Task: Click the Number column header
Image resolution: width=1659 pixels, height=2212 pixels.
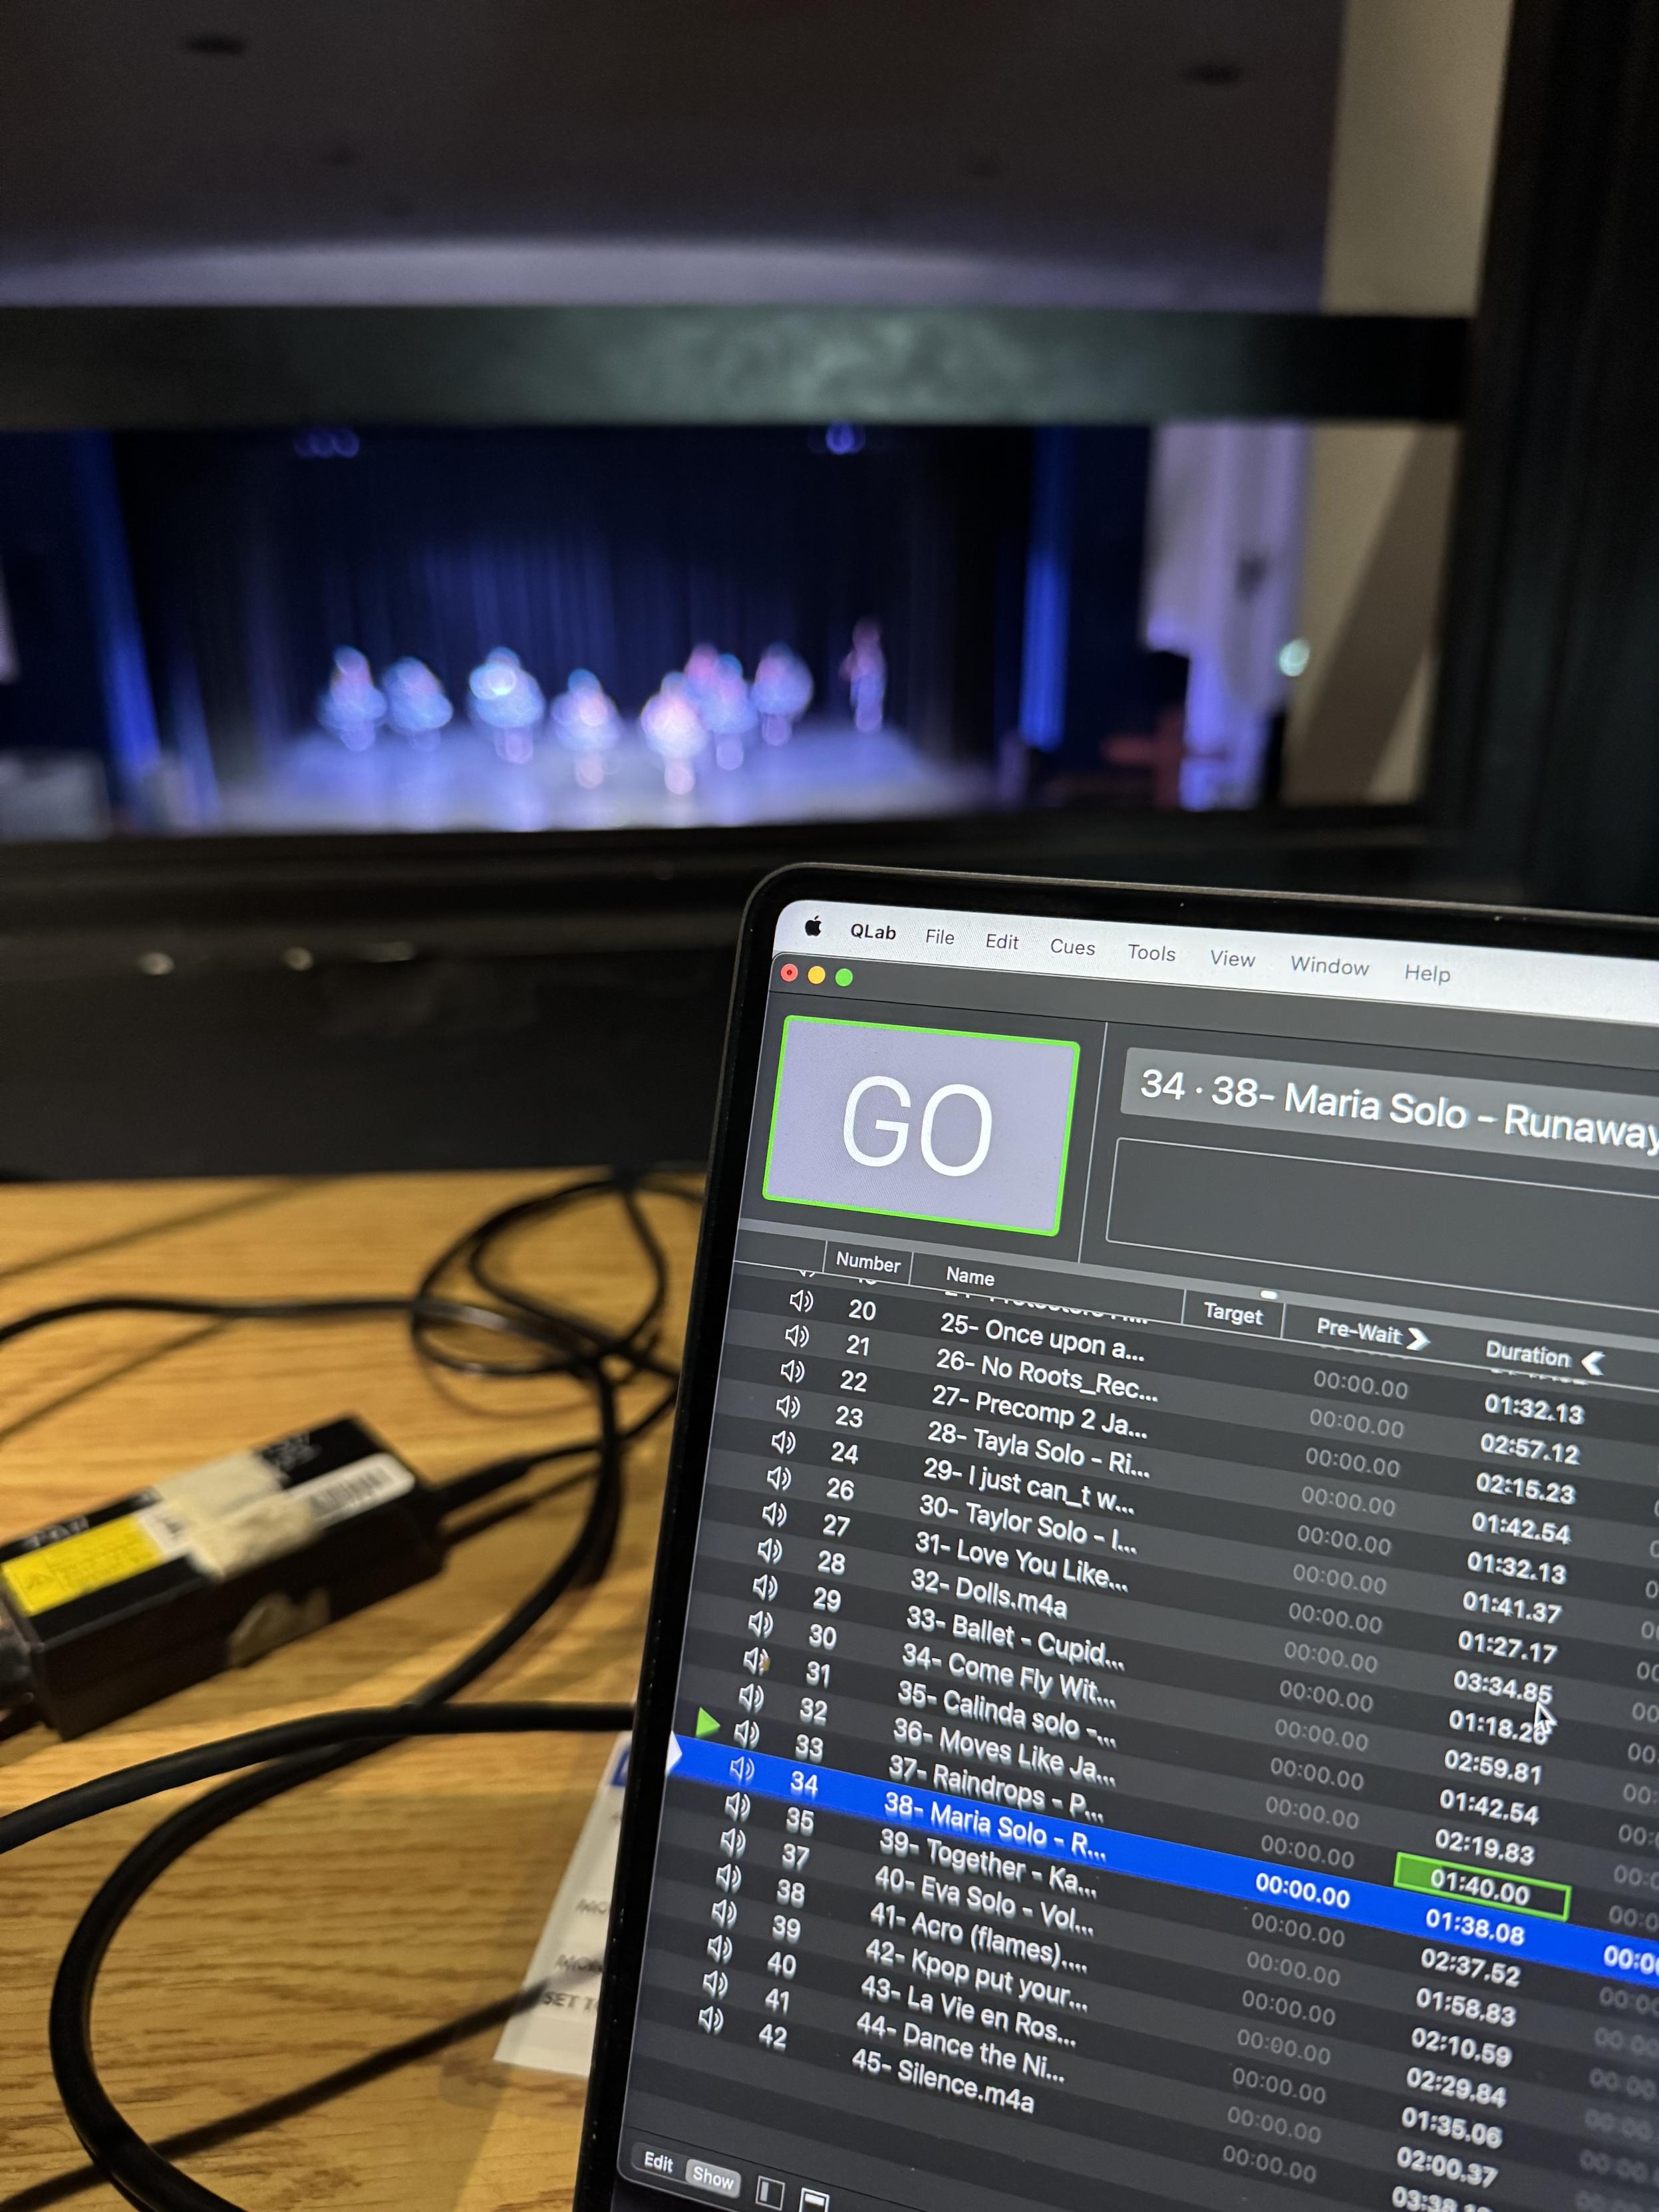Action: click(867, 1262)
